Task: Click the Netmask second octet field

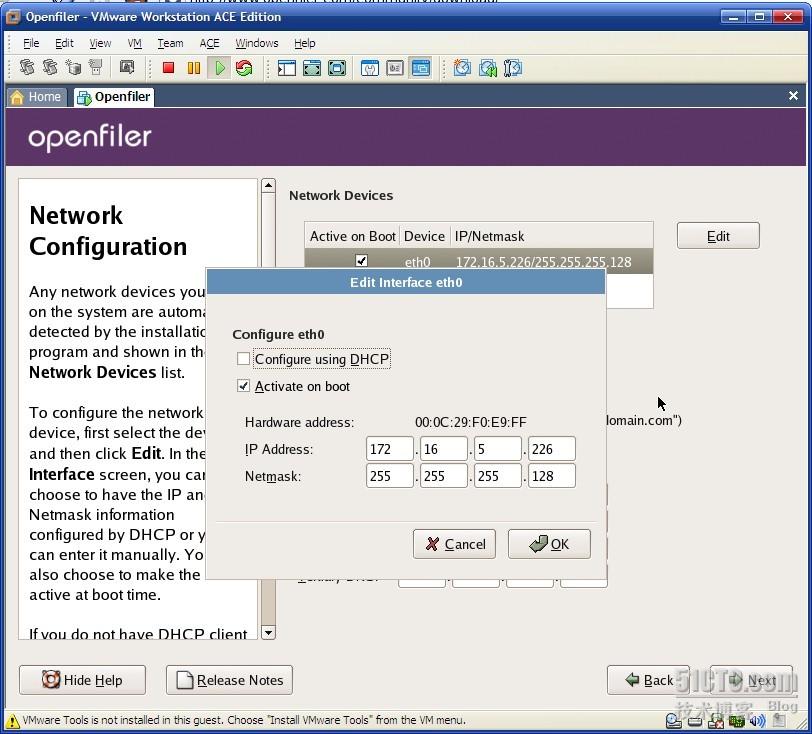Action: 444,476
